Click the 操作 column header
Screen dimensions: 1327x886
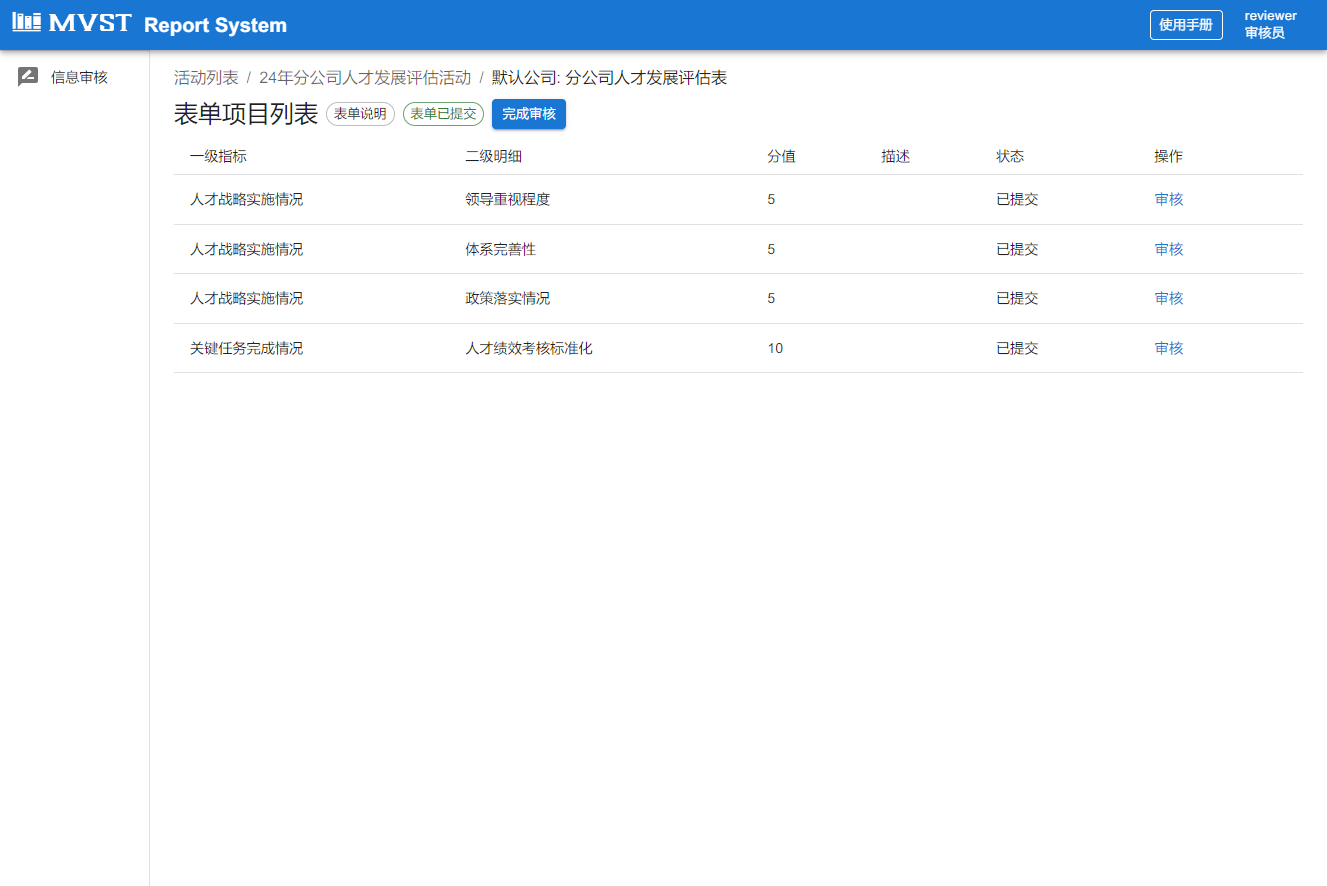(x=1168, y=156)
